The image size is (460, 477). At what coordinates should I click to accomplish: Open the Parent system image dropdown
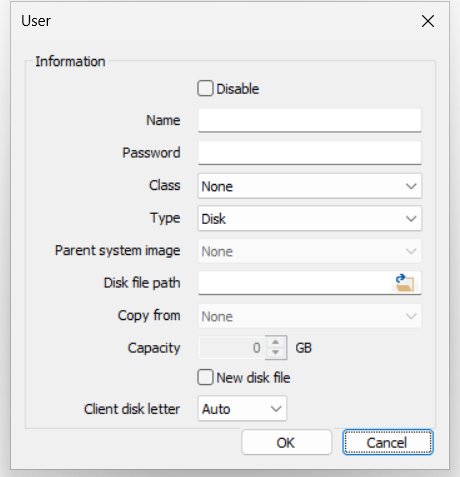[x=310, y=251]
